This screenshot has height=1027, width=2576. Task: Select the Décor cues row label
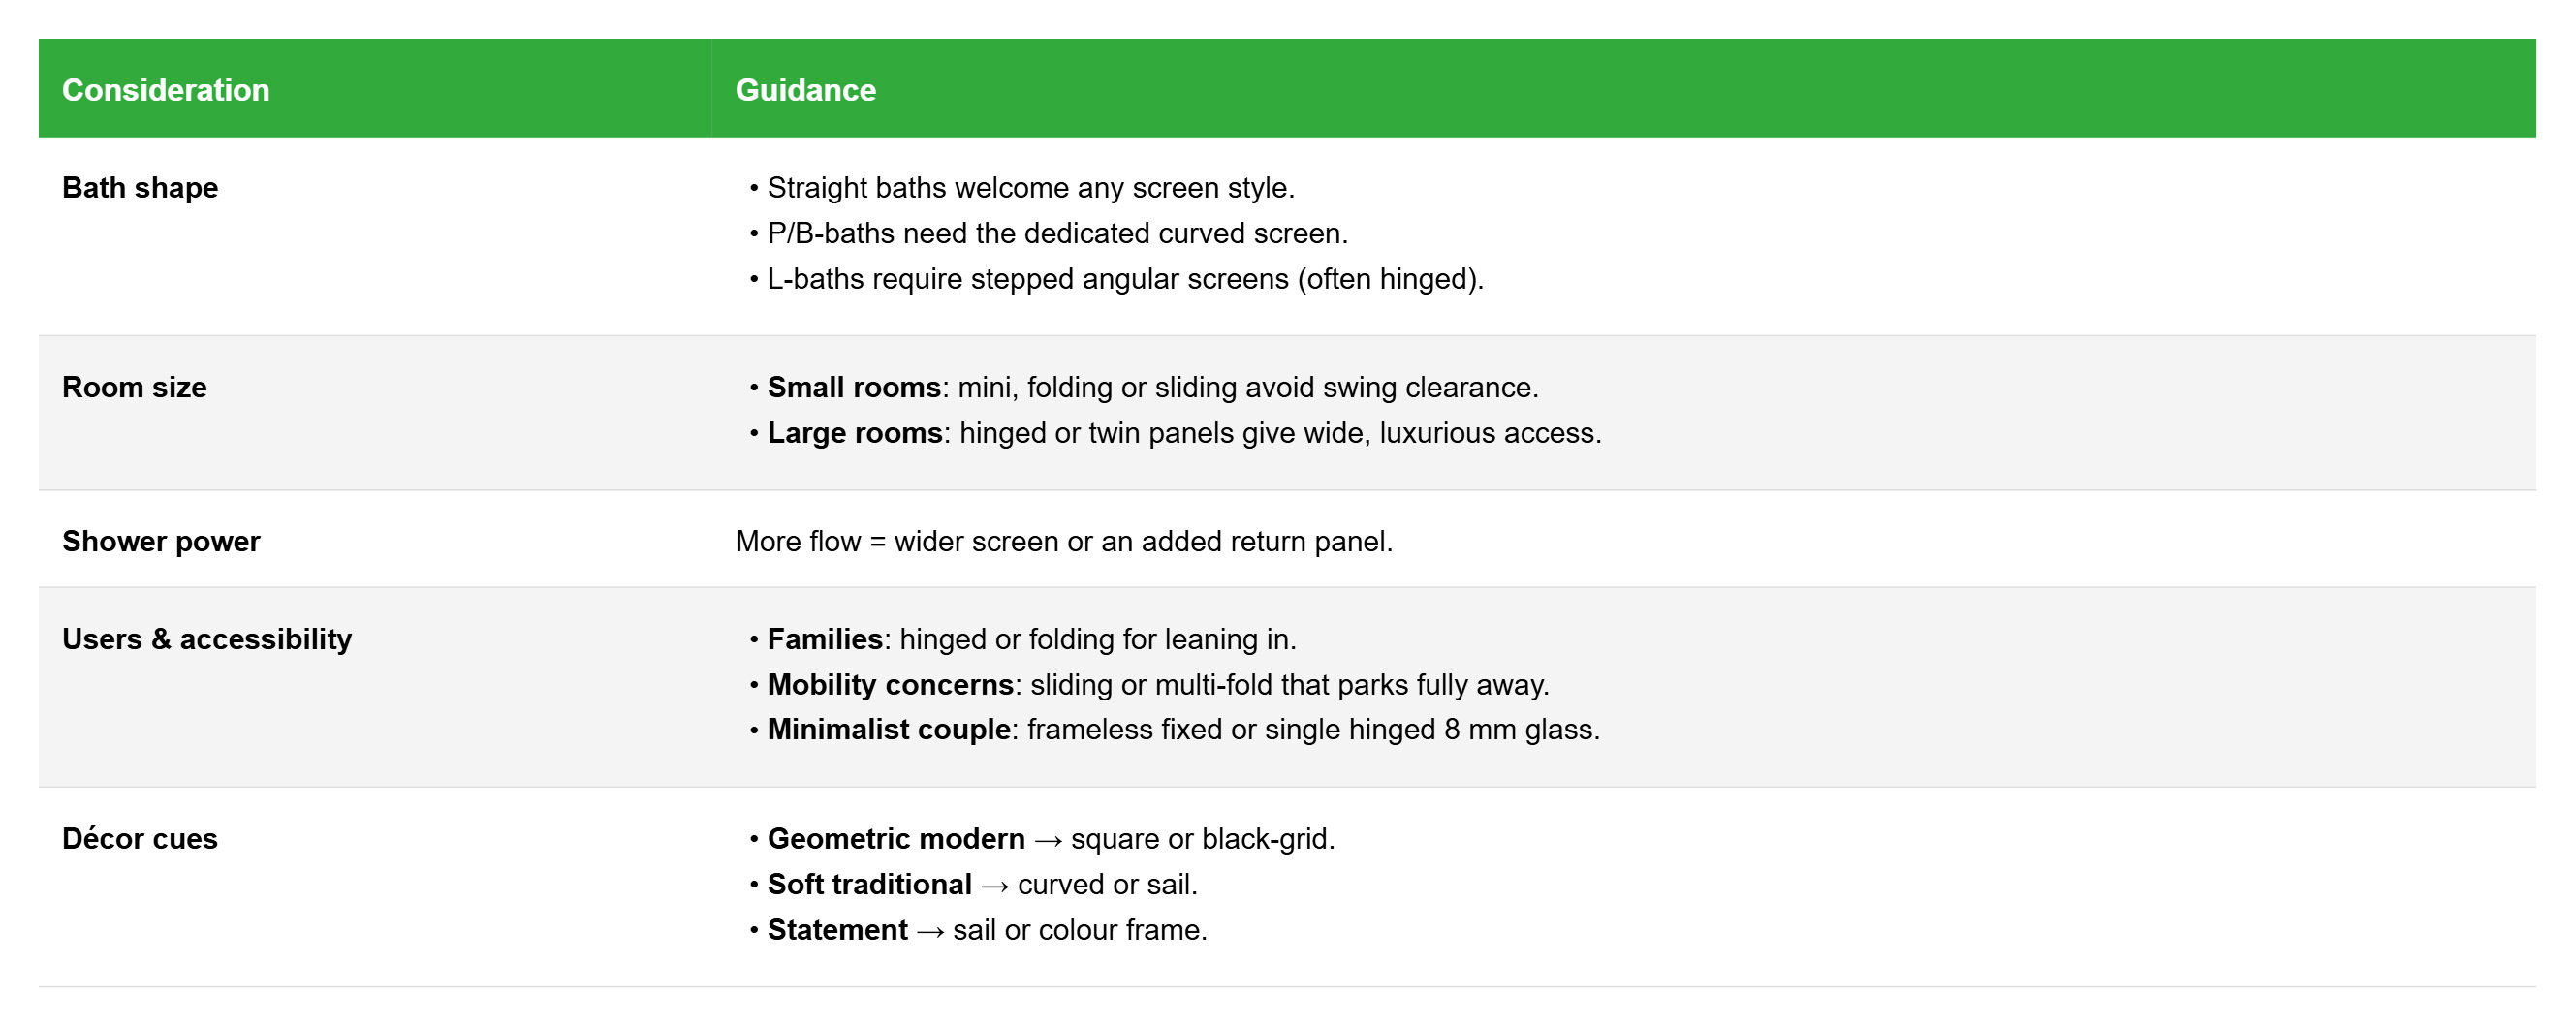[140, 838]
